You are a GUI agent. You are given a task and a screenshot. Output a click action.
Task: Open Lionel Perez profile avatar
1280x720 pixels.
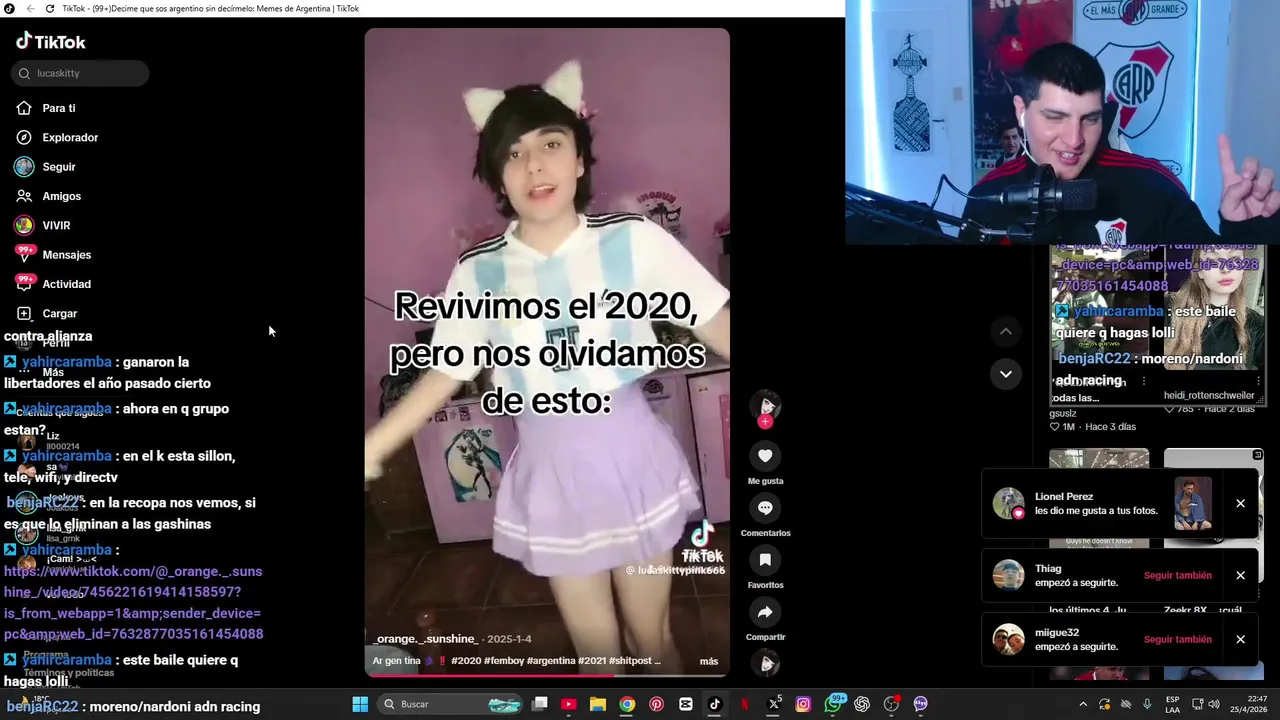(x=1008, y=503)
